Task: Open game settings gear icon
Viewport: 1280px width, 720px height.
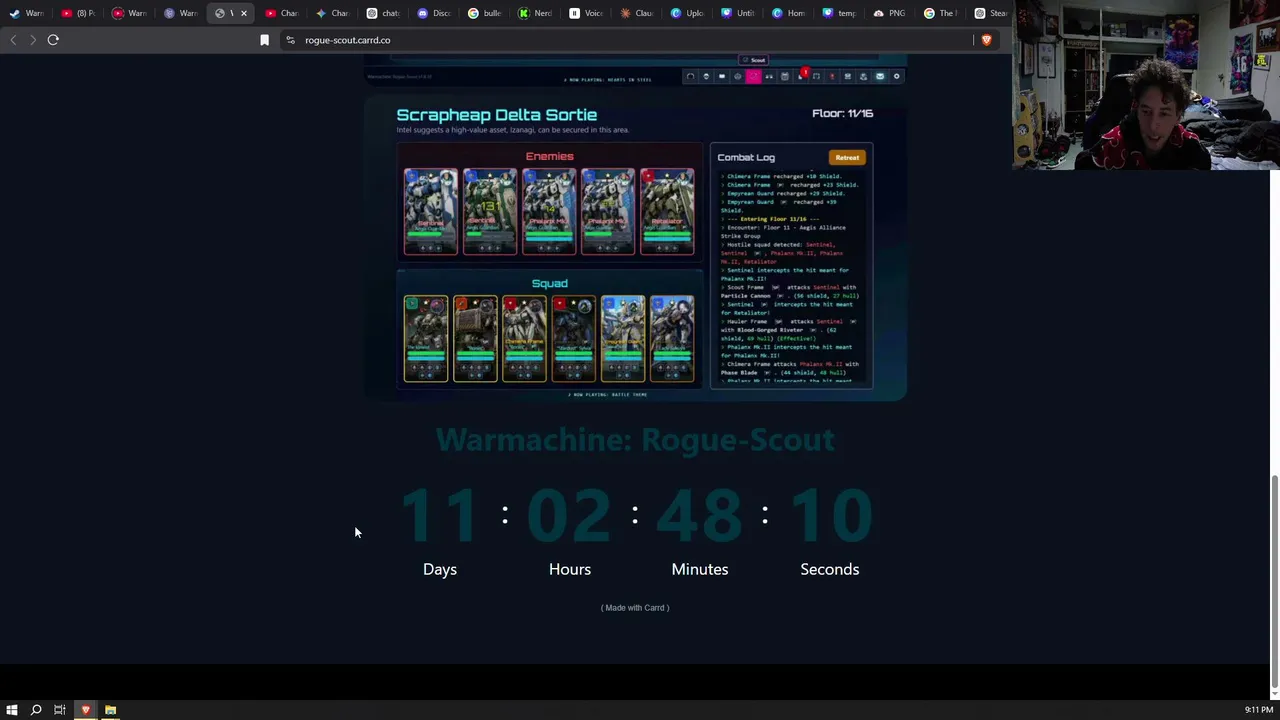Action: coord(896,76)
